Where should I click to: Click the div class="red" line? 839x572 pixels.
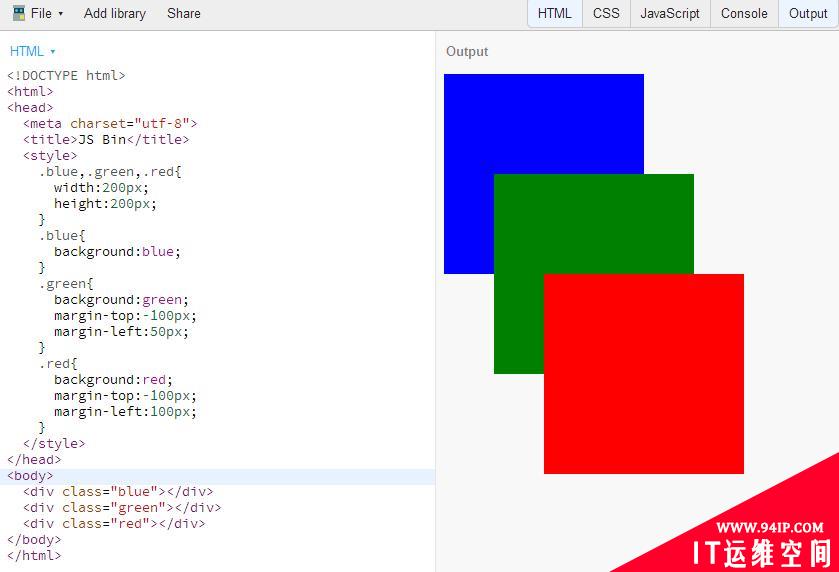(114, 524)
